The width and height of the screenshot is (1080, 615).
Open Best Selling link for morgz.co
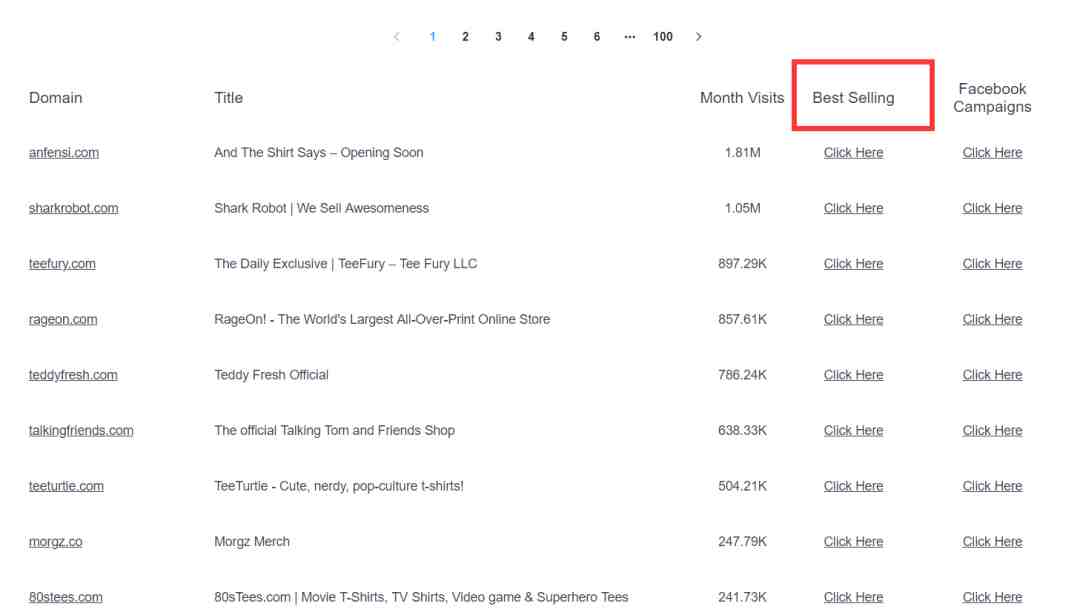coord(853,542)
